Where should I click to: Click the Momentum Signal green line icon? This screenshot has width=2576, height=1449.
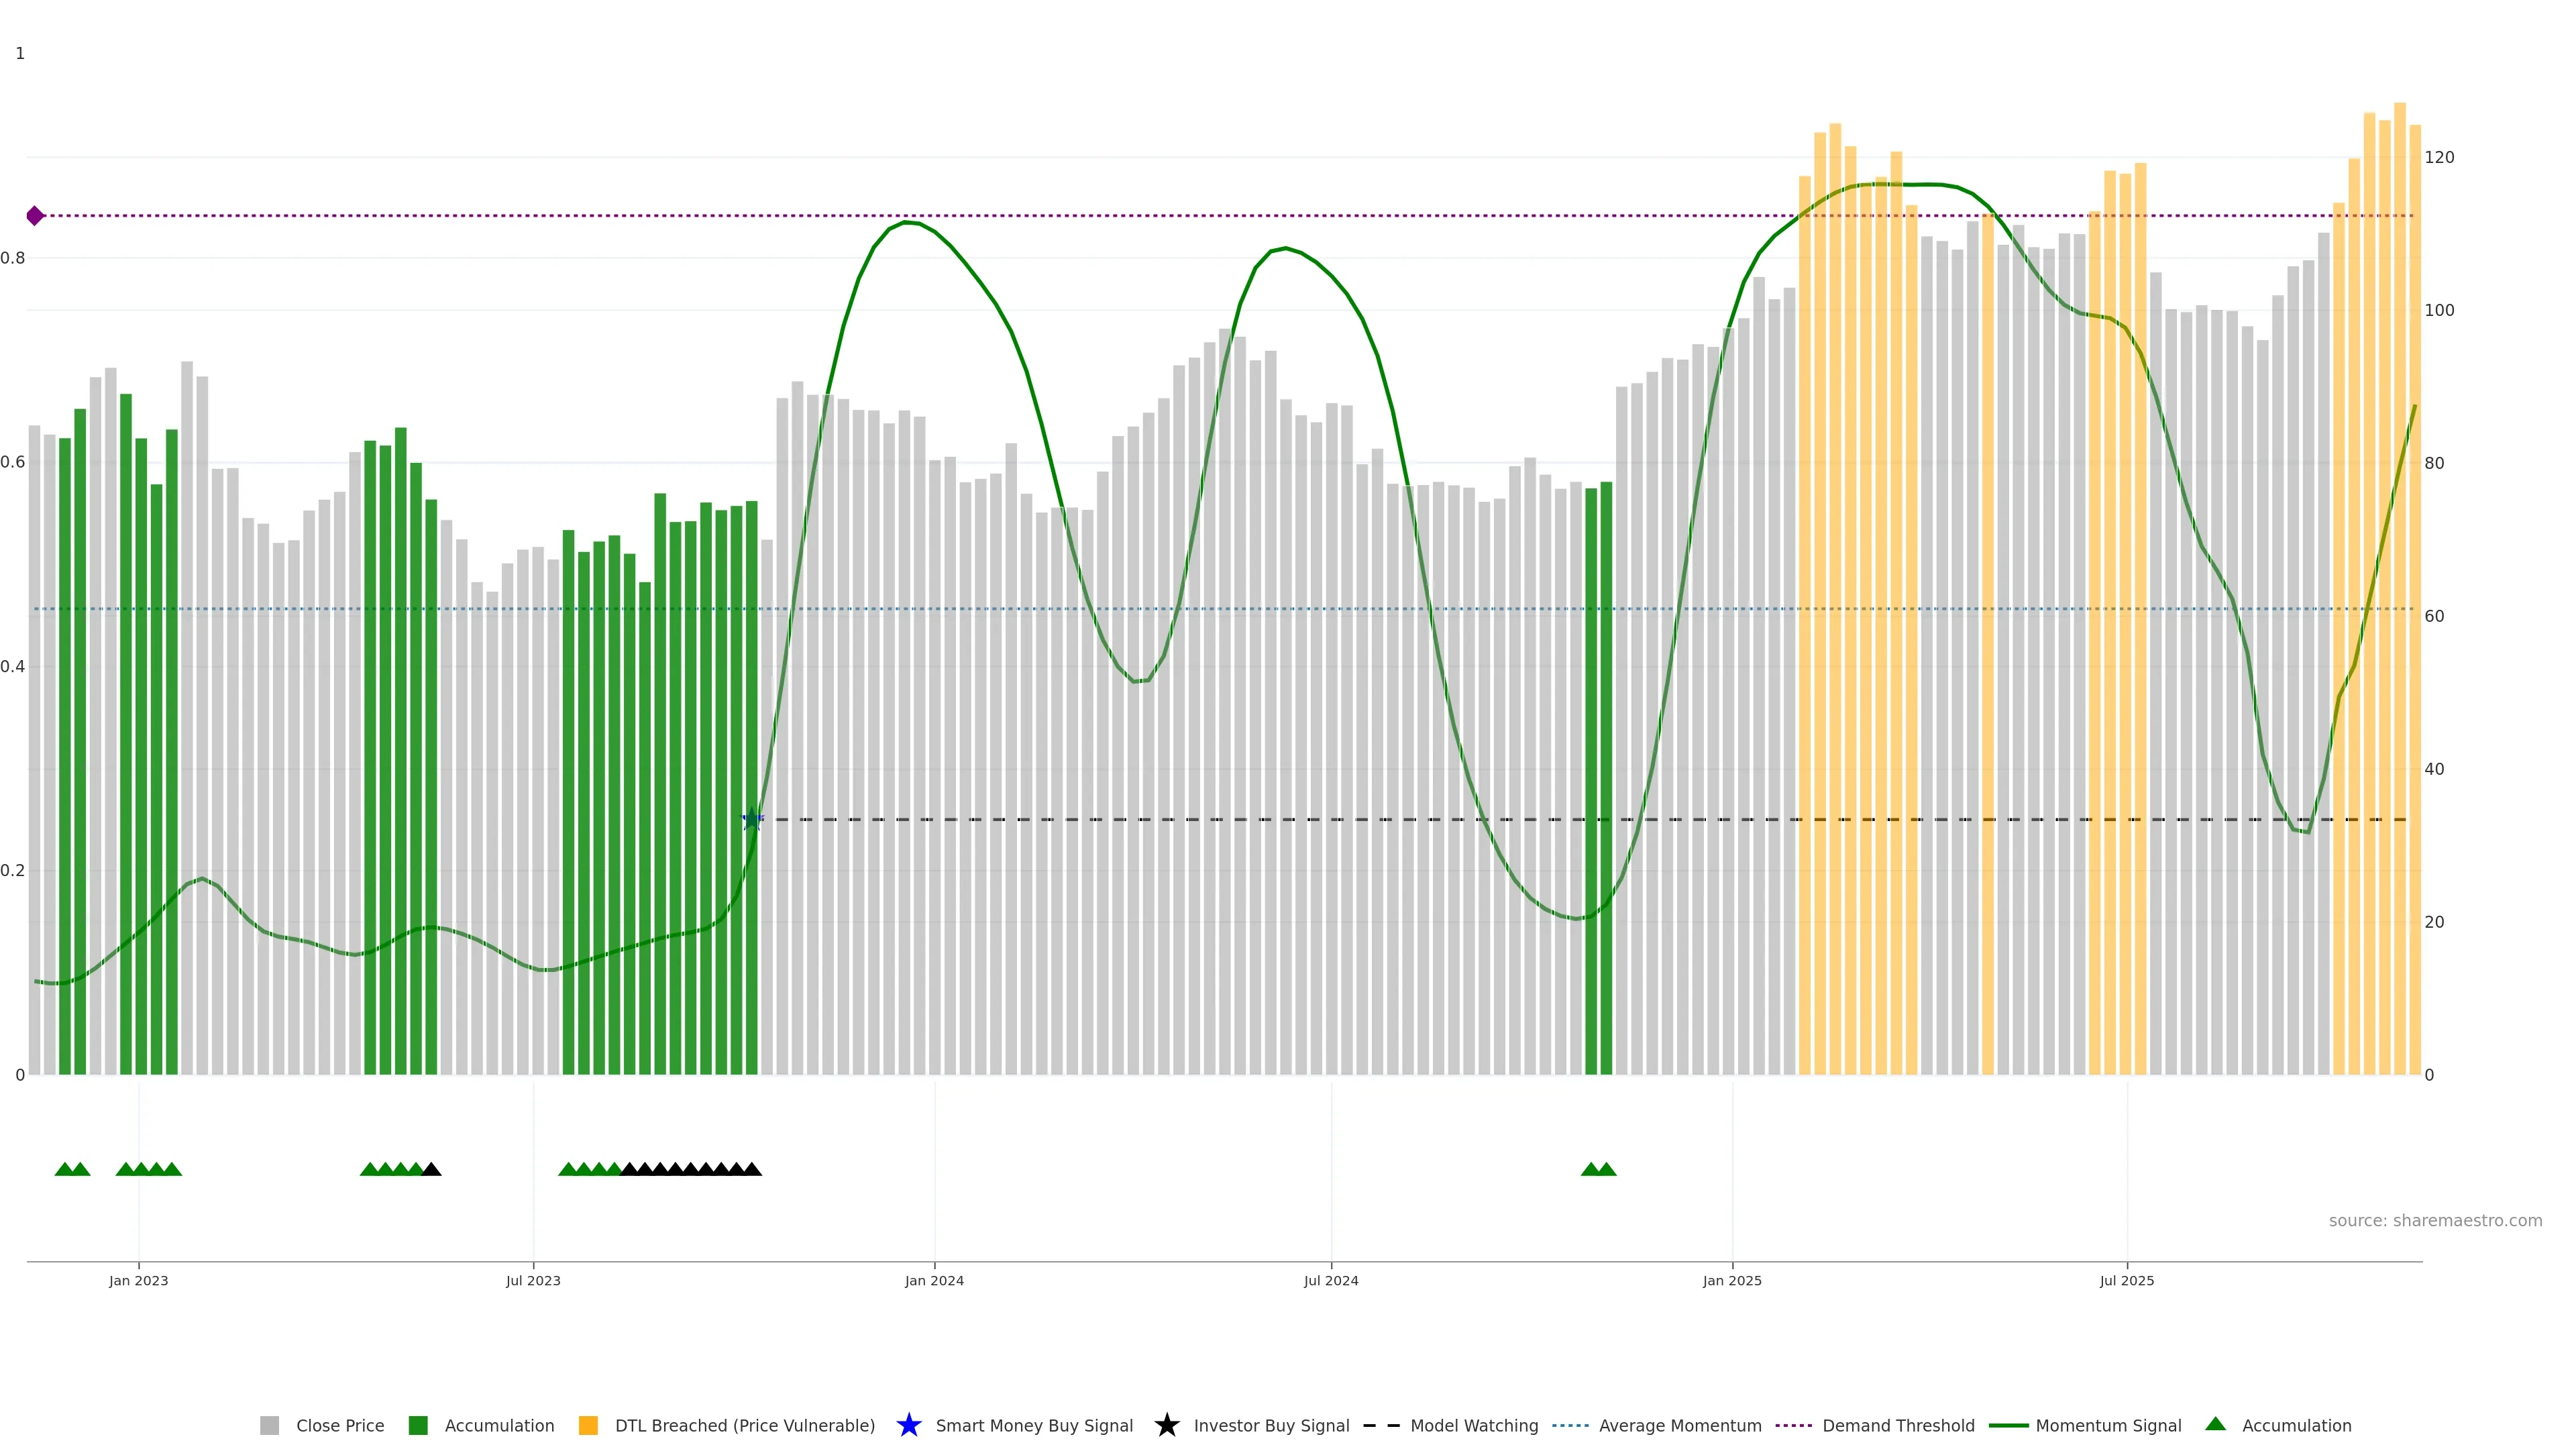coord(2008,1425)
